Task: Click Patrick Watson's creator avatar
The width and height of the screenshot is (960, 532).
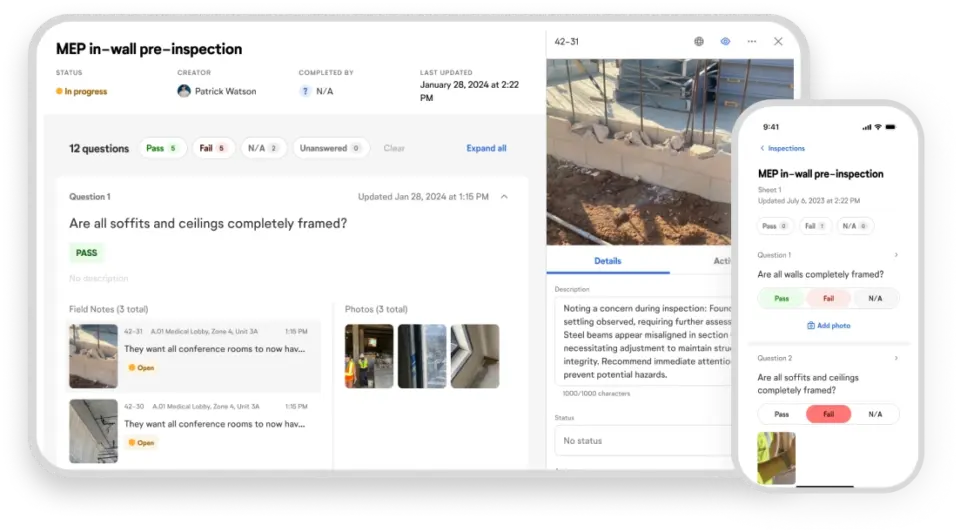Action: tap(184, 91)
